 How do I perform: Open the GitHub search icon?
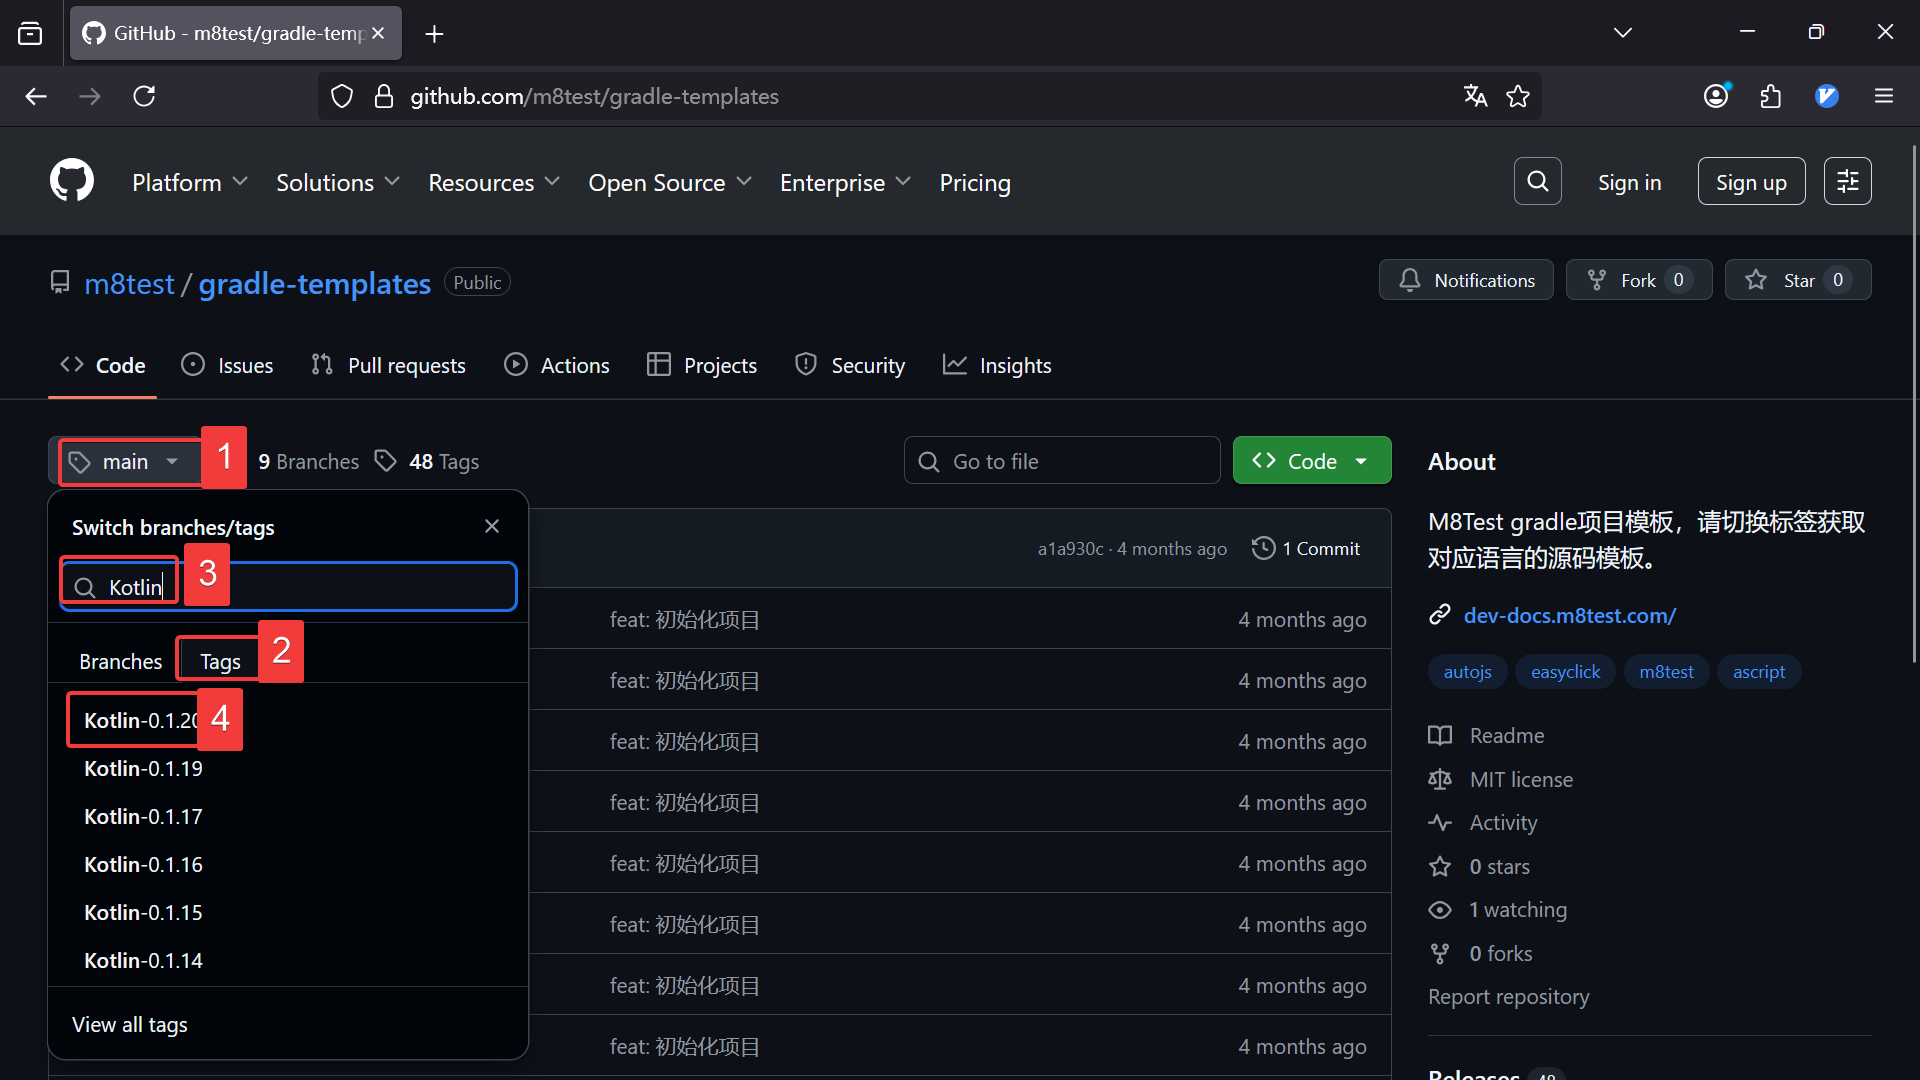1537,181
